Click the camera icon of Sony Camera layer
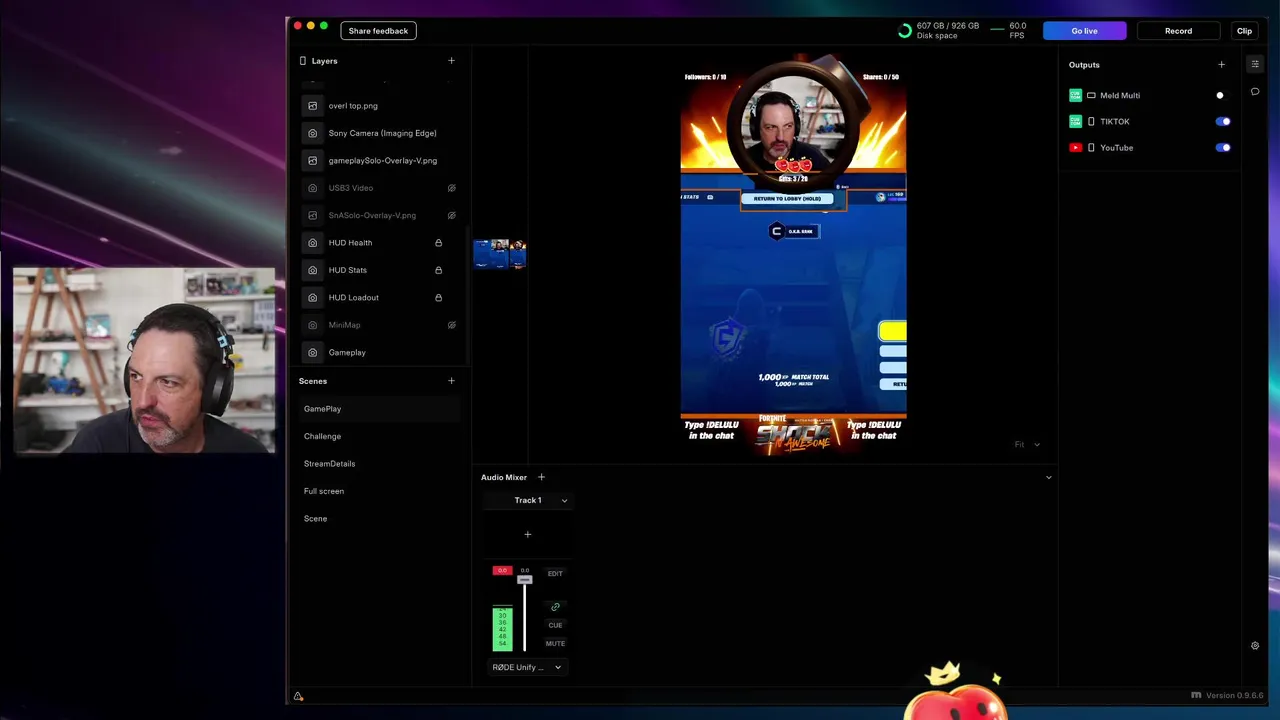1280x720 pixels. pos(313,133)
